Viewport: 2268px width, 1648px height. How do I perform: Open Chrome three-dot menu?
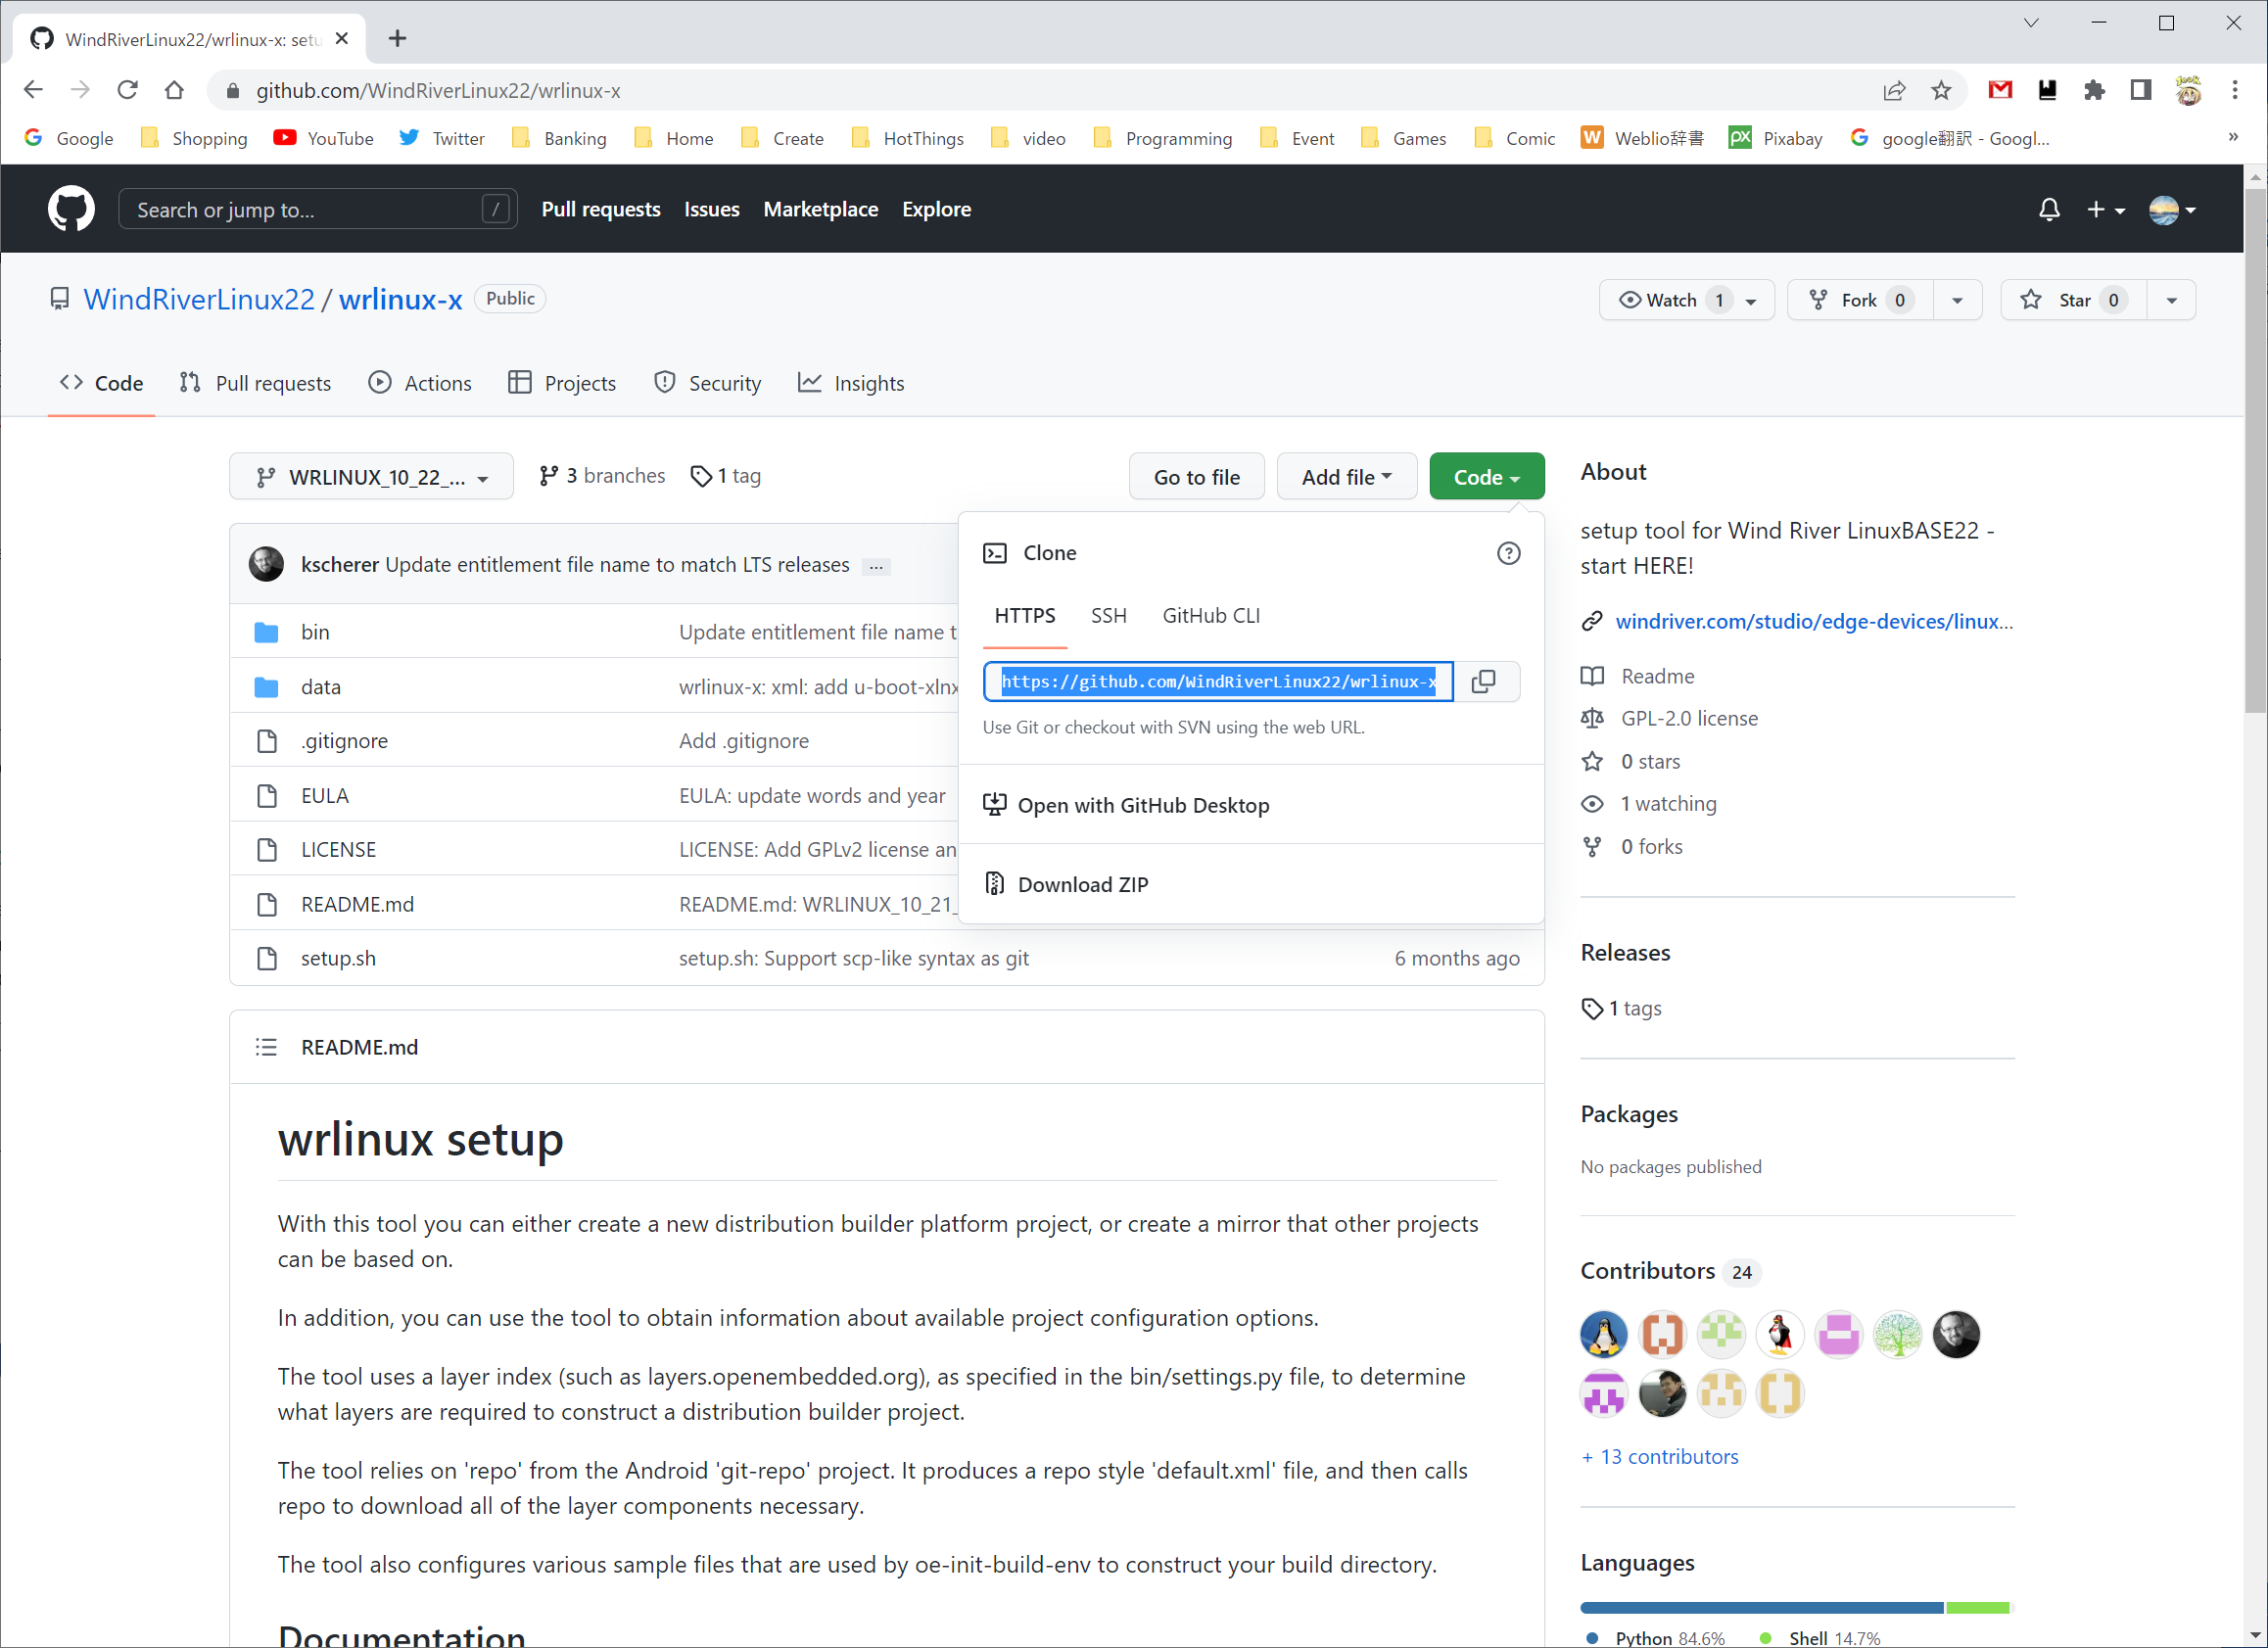pos(2235,90)
